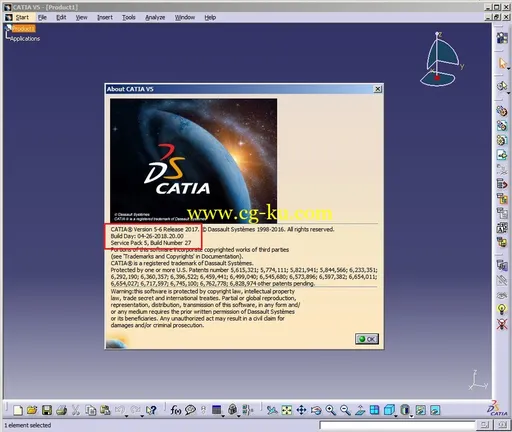
Task: Select the Rotate view icon
Action: point(316,410)
